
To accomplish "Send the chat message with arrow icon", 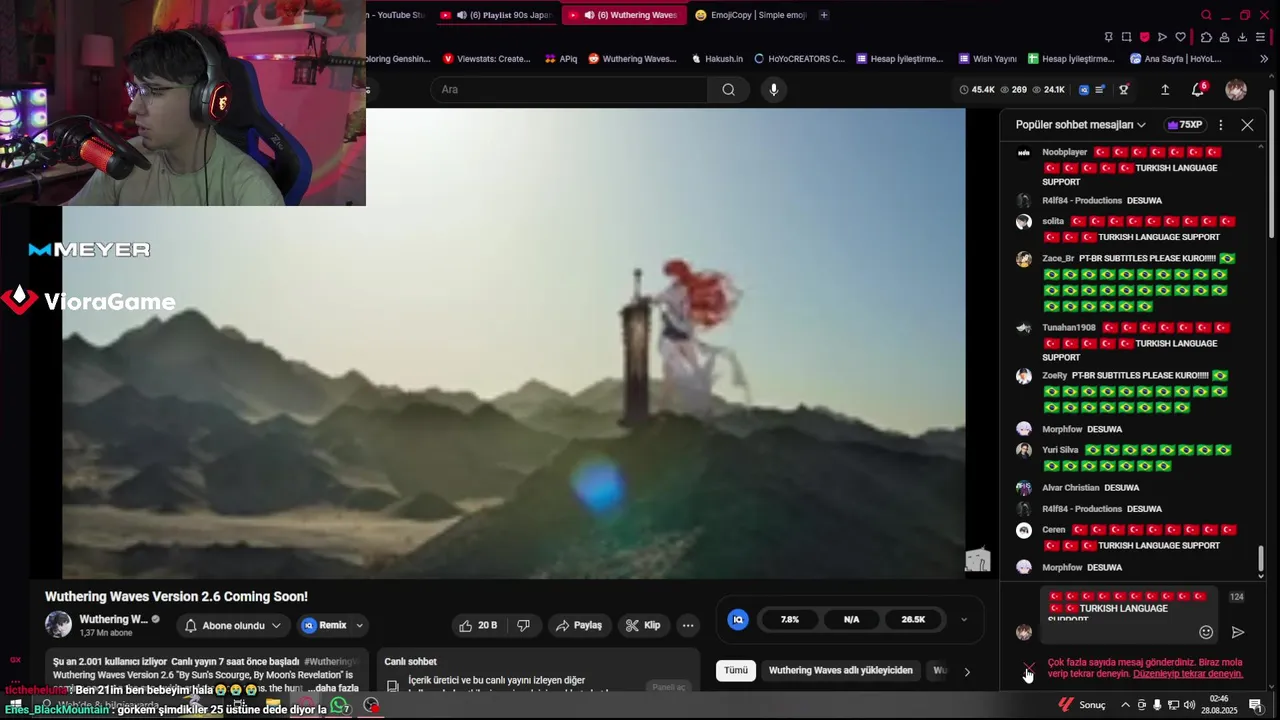I will tap(1238, 632).
